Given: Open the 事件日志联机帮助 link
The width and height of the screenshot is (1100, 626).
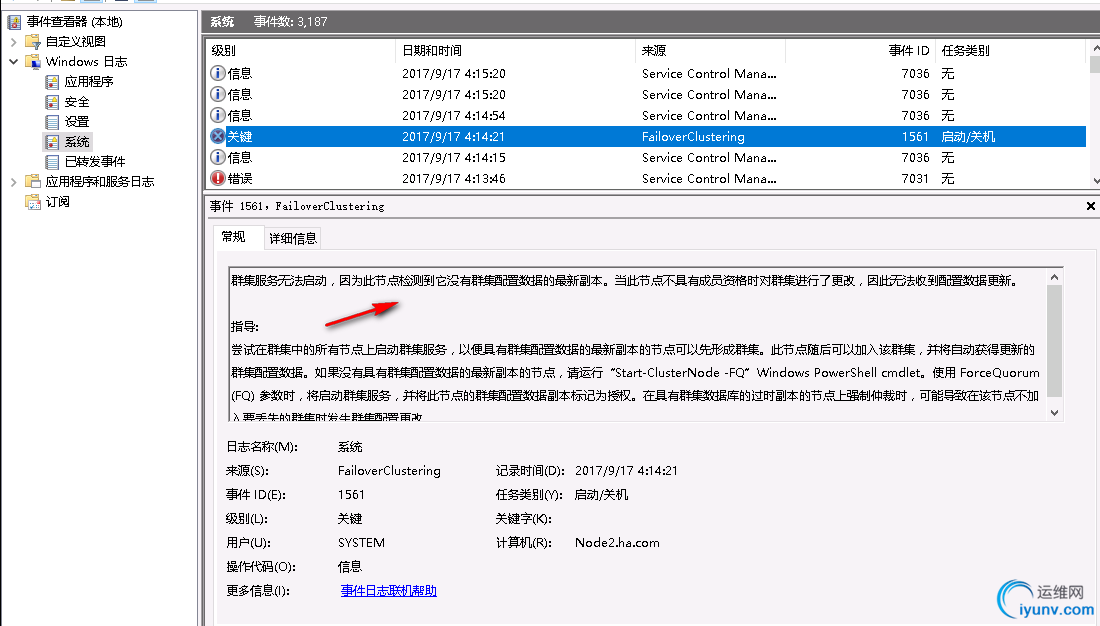Looking at the screenshot, I should tap(389, 591).
